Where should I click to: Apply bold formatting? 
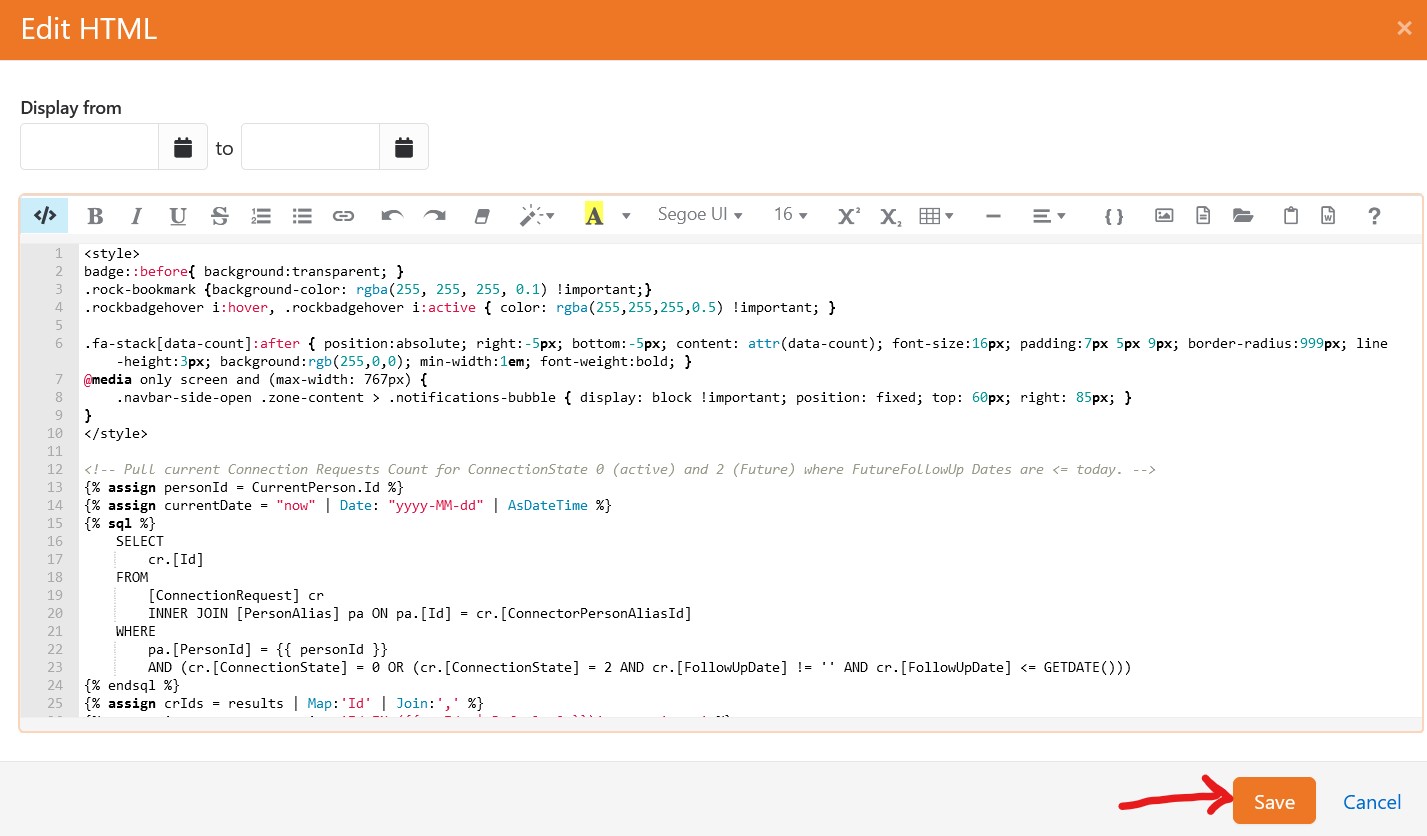click(95, 215)
